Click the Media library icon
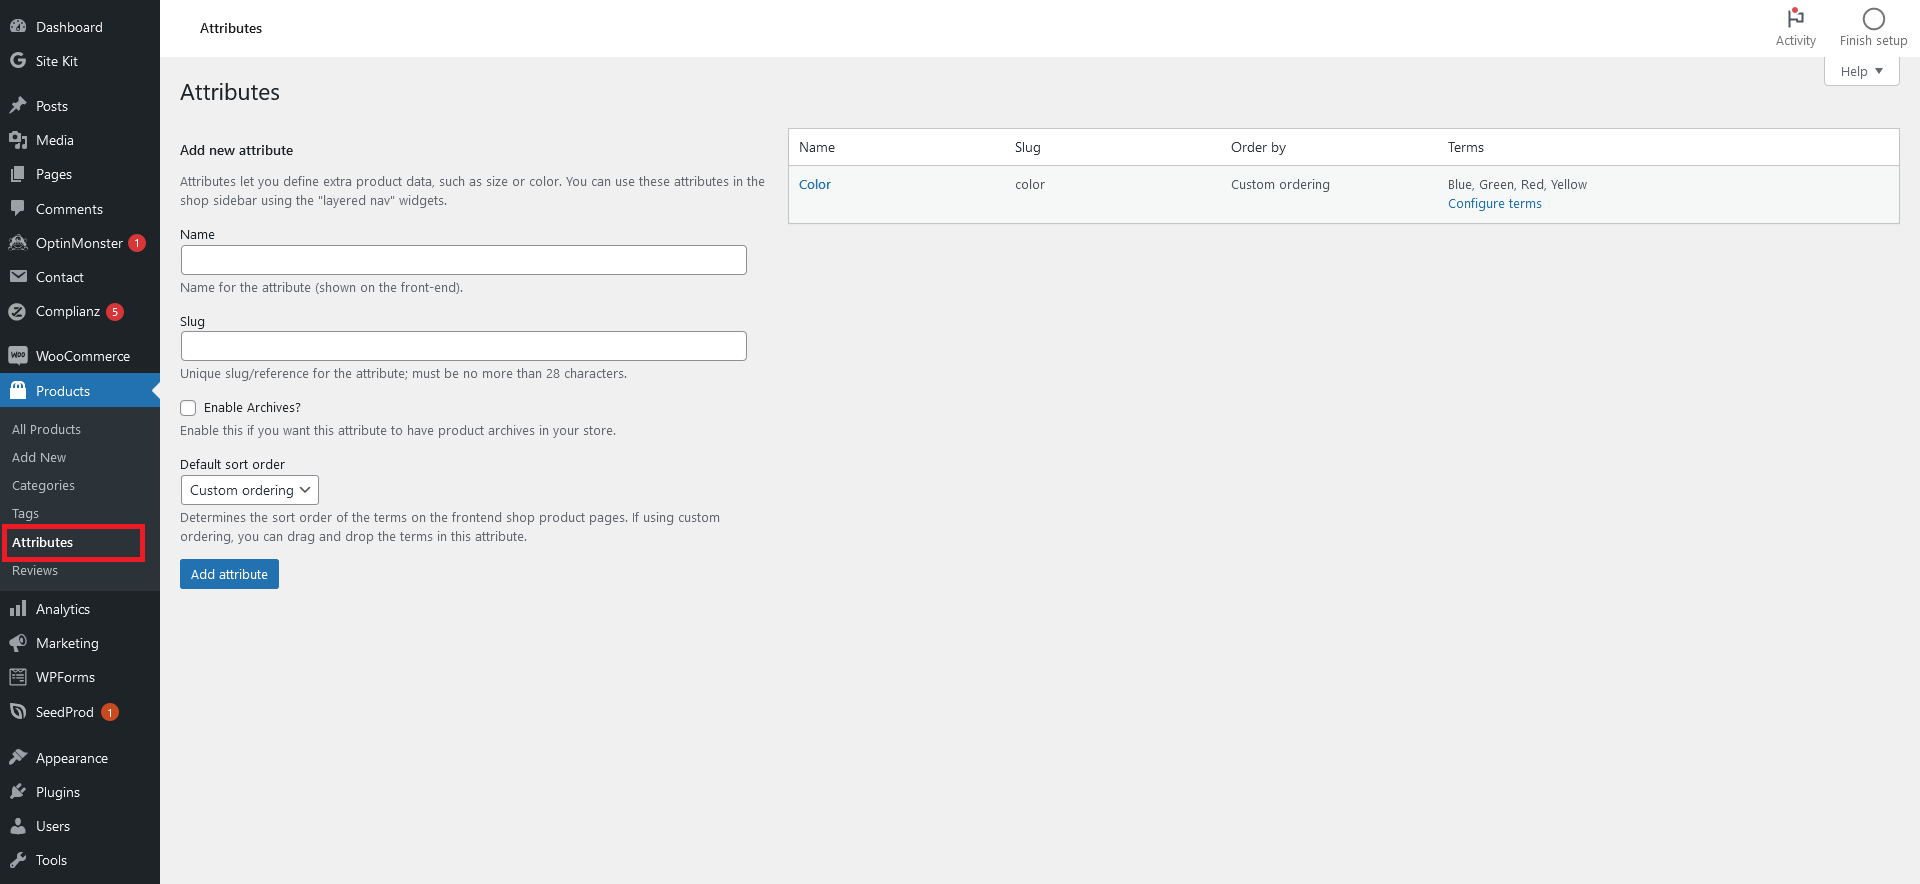The image size is (1920, 884). coord(18,140)
